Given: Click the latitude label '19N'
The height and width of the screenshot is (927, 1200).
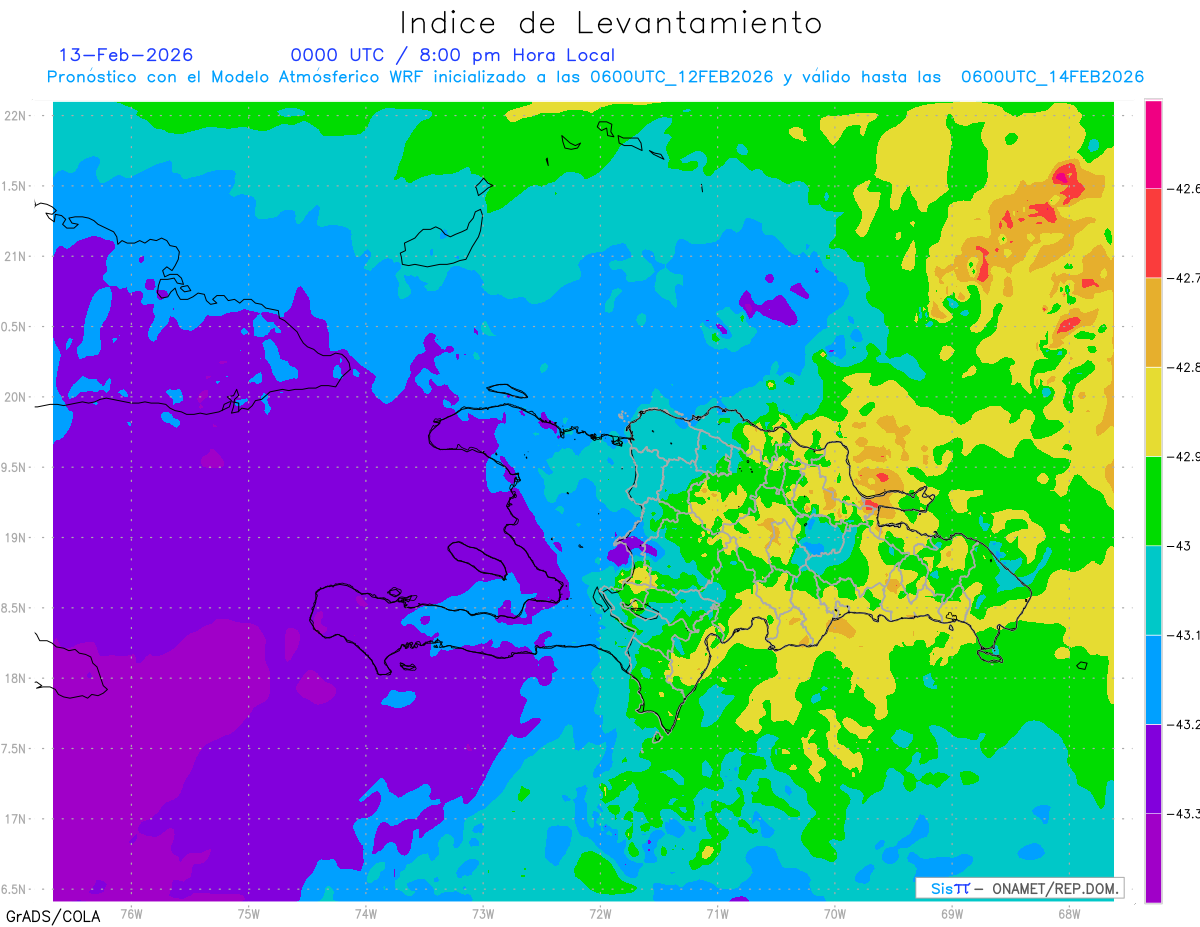Looking at the screenshot, I should click(16, 538).
